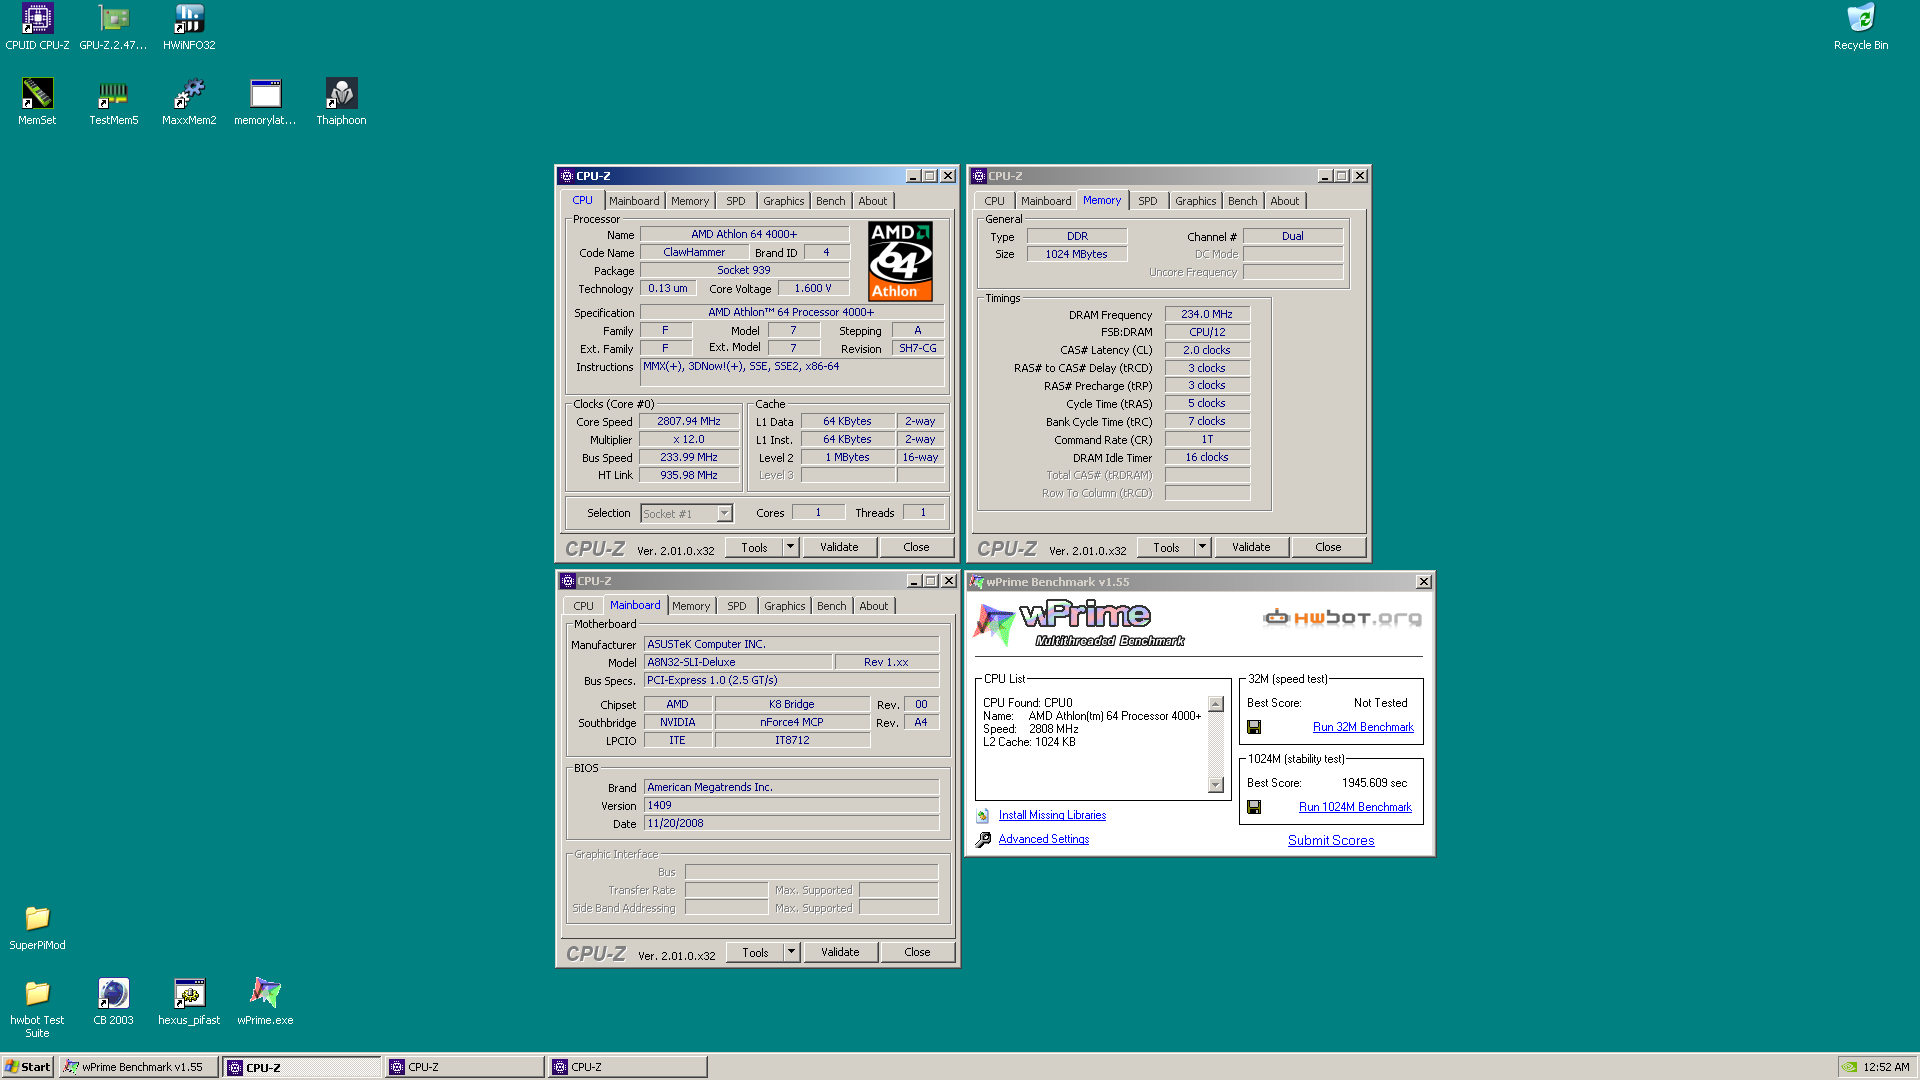The height and width of the screenshot is (1080, 1920).
Task: Select wPrime Benchmark v1.55 taskbar button
Action: click(138, 1067)
